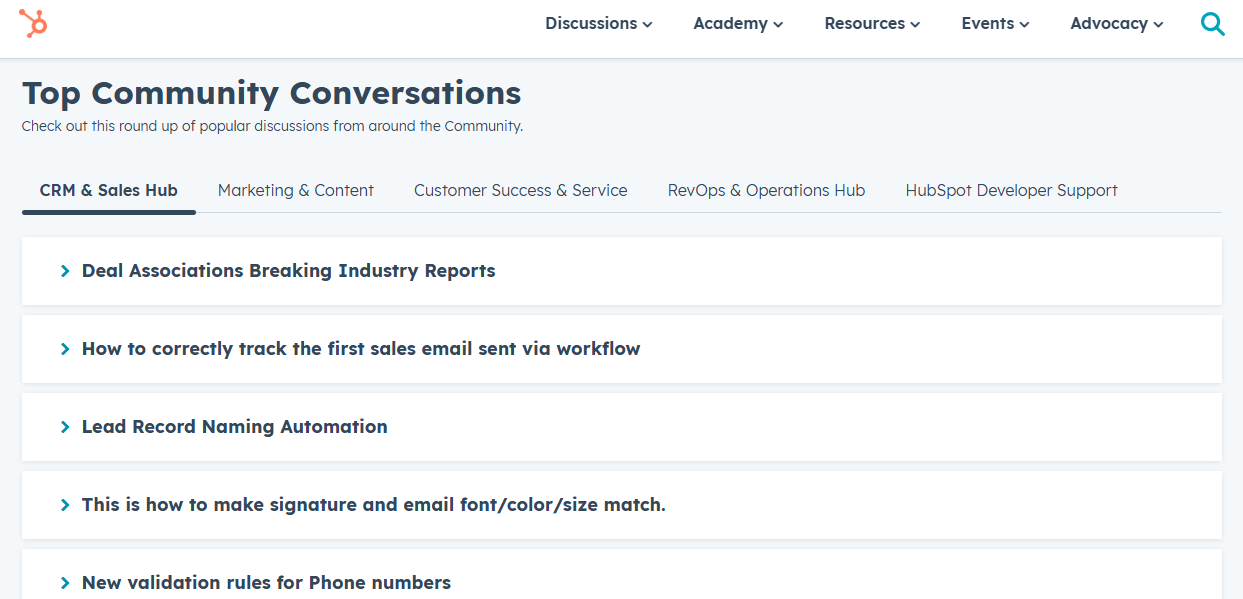
Task: Open the Discussions dropdown menu
Action: (x=598, y=23)
